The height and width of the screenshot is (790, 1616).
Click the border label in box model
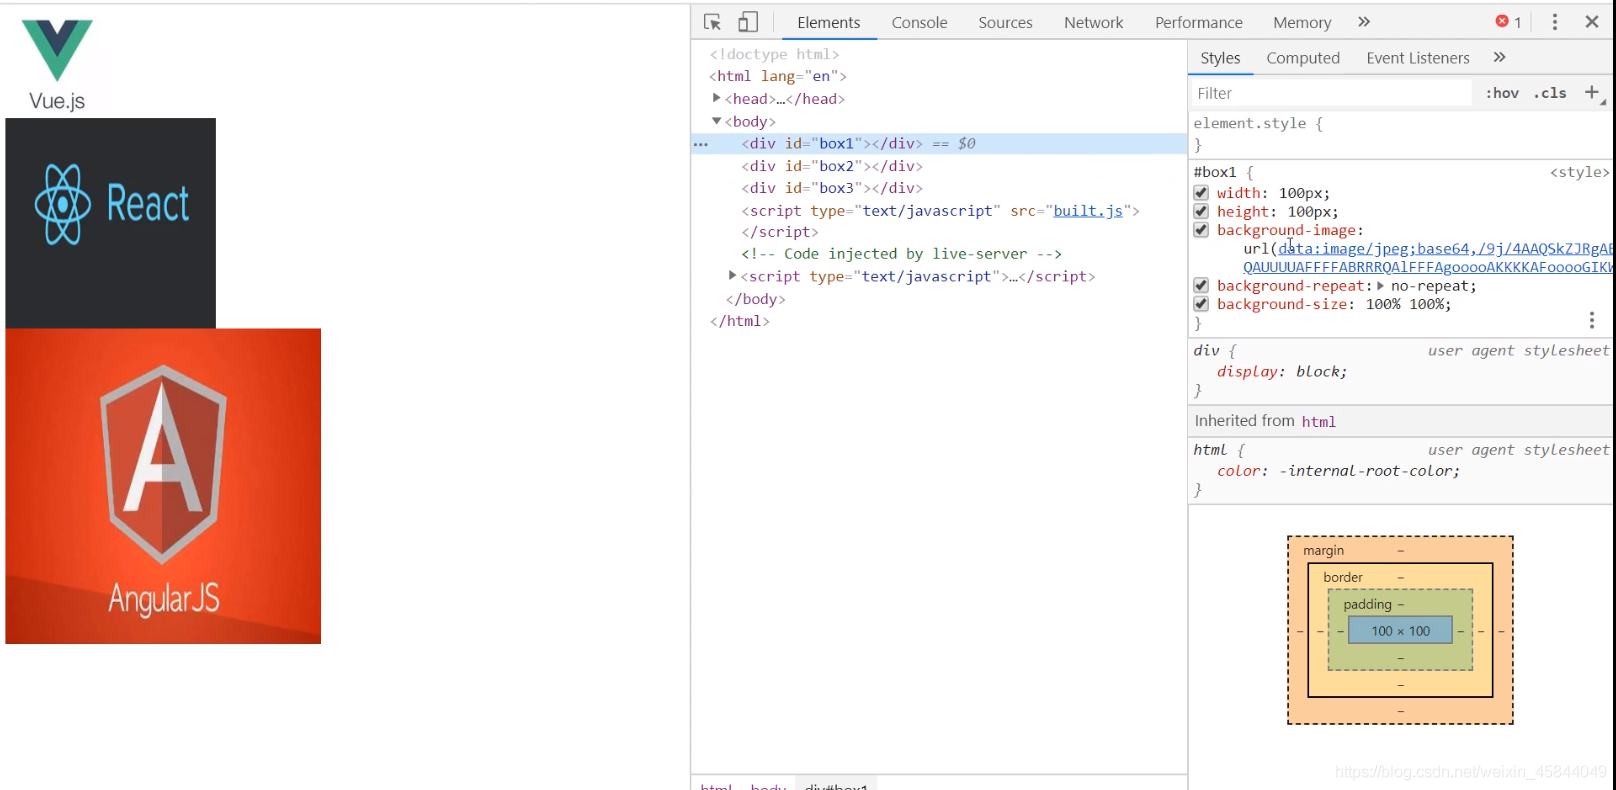point(1342,577)
